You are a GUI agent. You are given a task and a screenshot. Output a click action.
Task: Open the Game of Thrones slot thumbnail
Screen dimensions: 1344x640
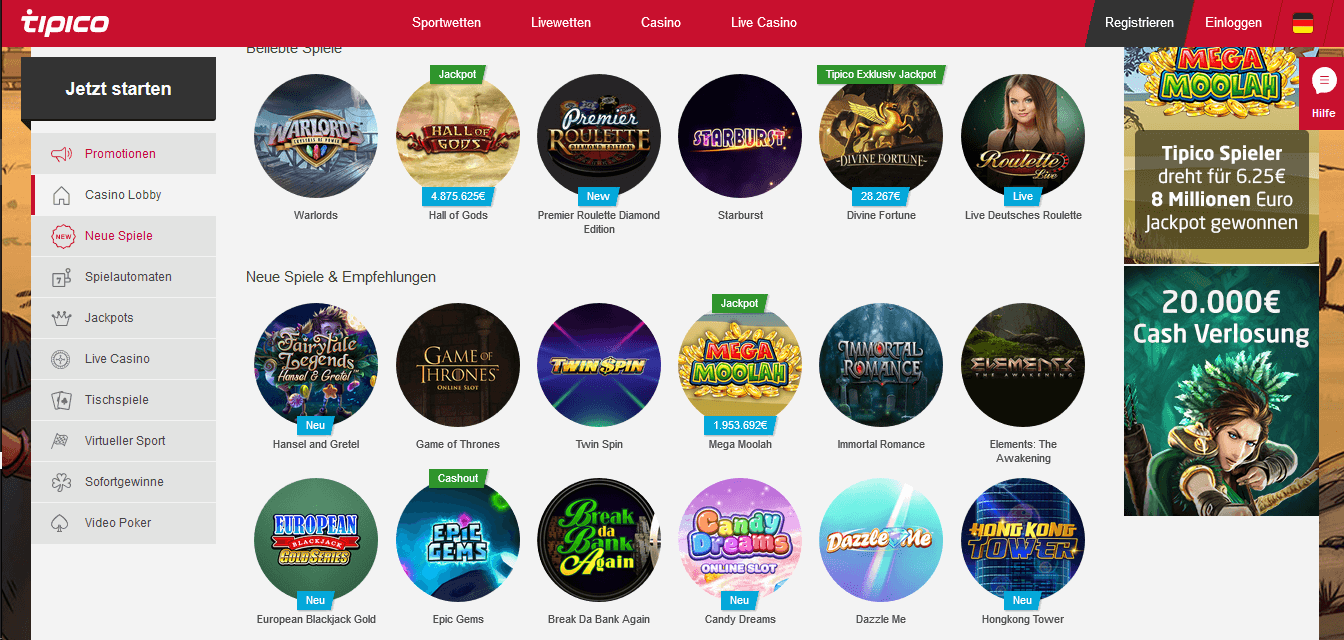pyautogui.click(x=458, y=365)
